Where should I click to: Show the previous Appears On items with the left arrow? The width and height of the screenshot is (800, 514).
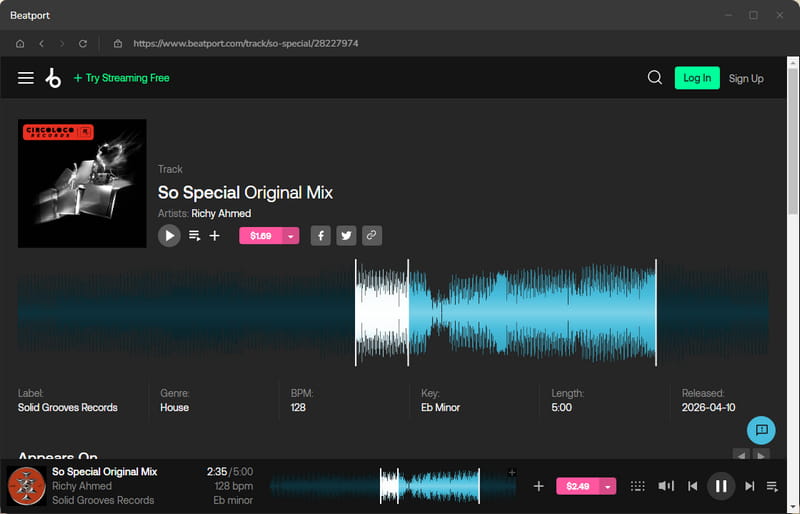coord(741,455)
